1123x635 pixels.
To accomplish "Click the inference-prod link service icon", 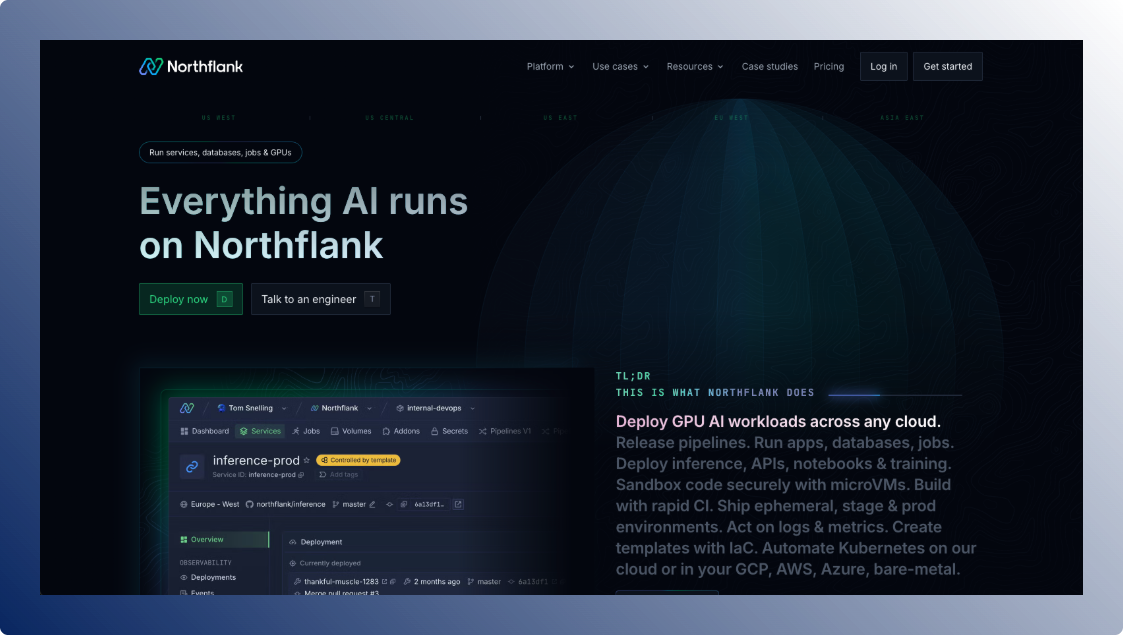I will [x=192, y=467].
